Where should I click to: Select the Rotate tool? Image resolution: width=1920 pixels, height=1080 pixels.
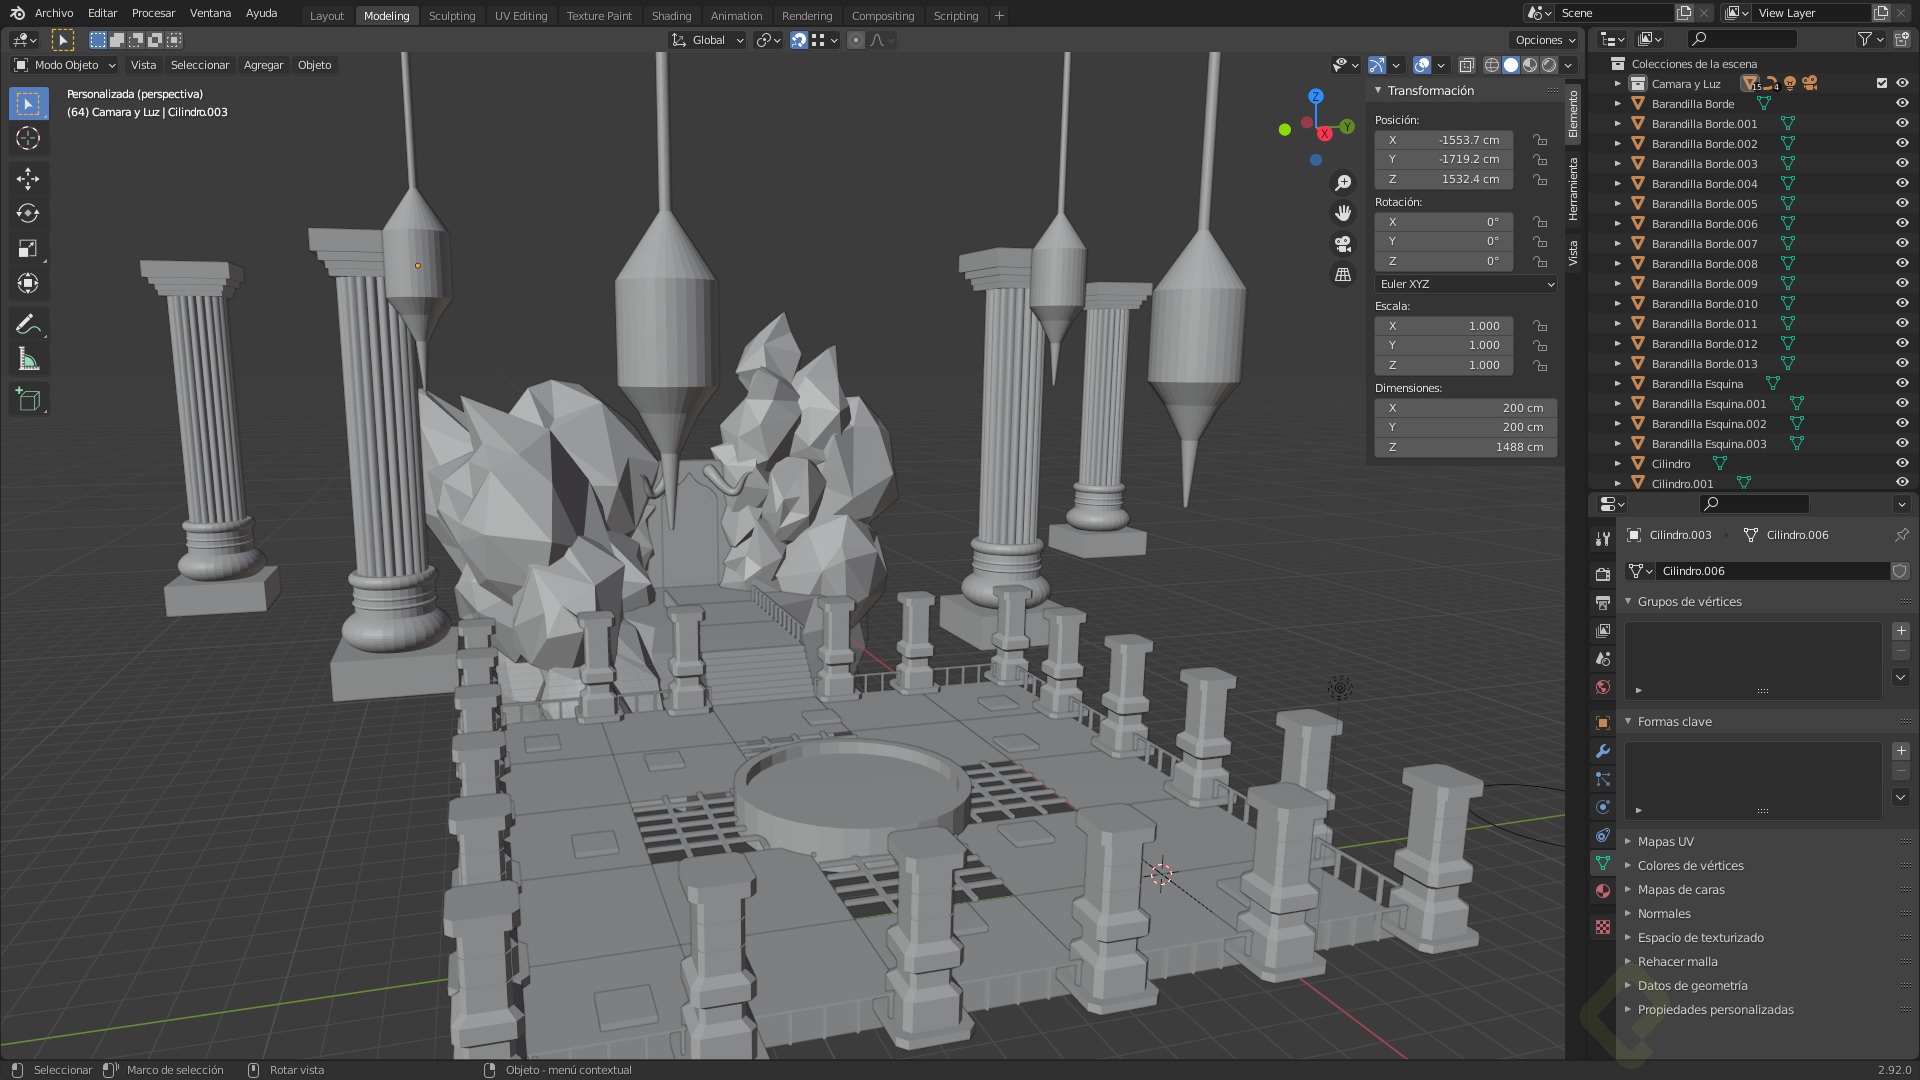coord(28,213)
